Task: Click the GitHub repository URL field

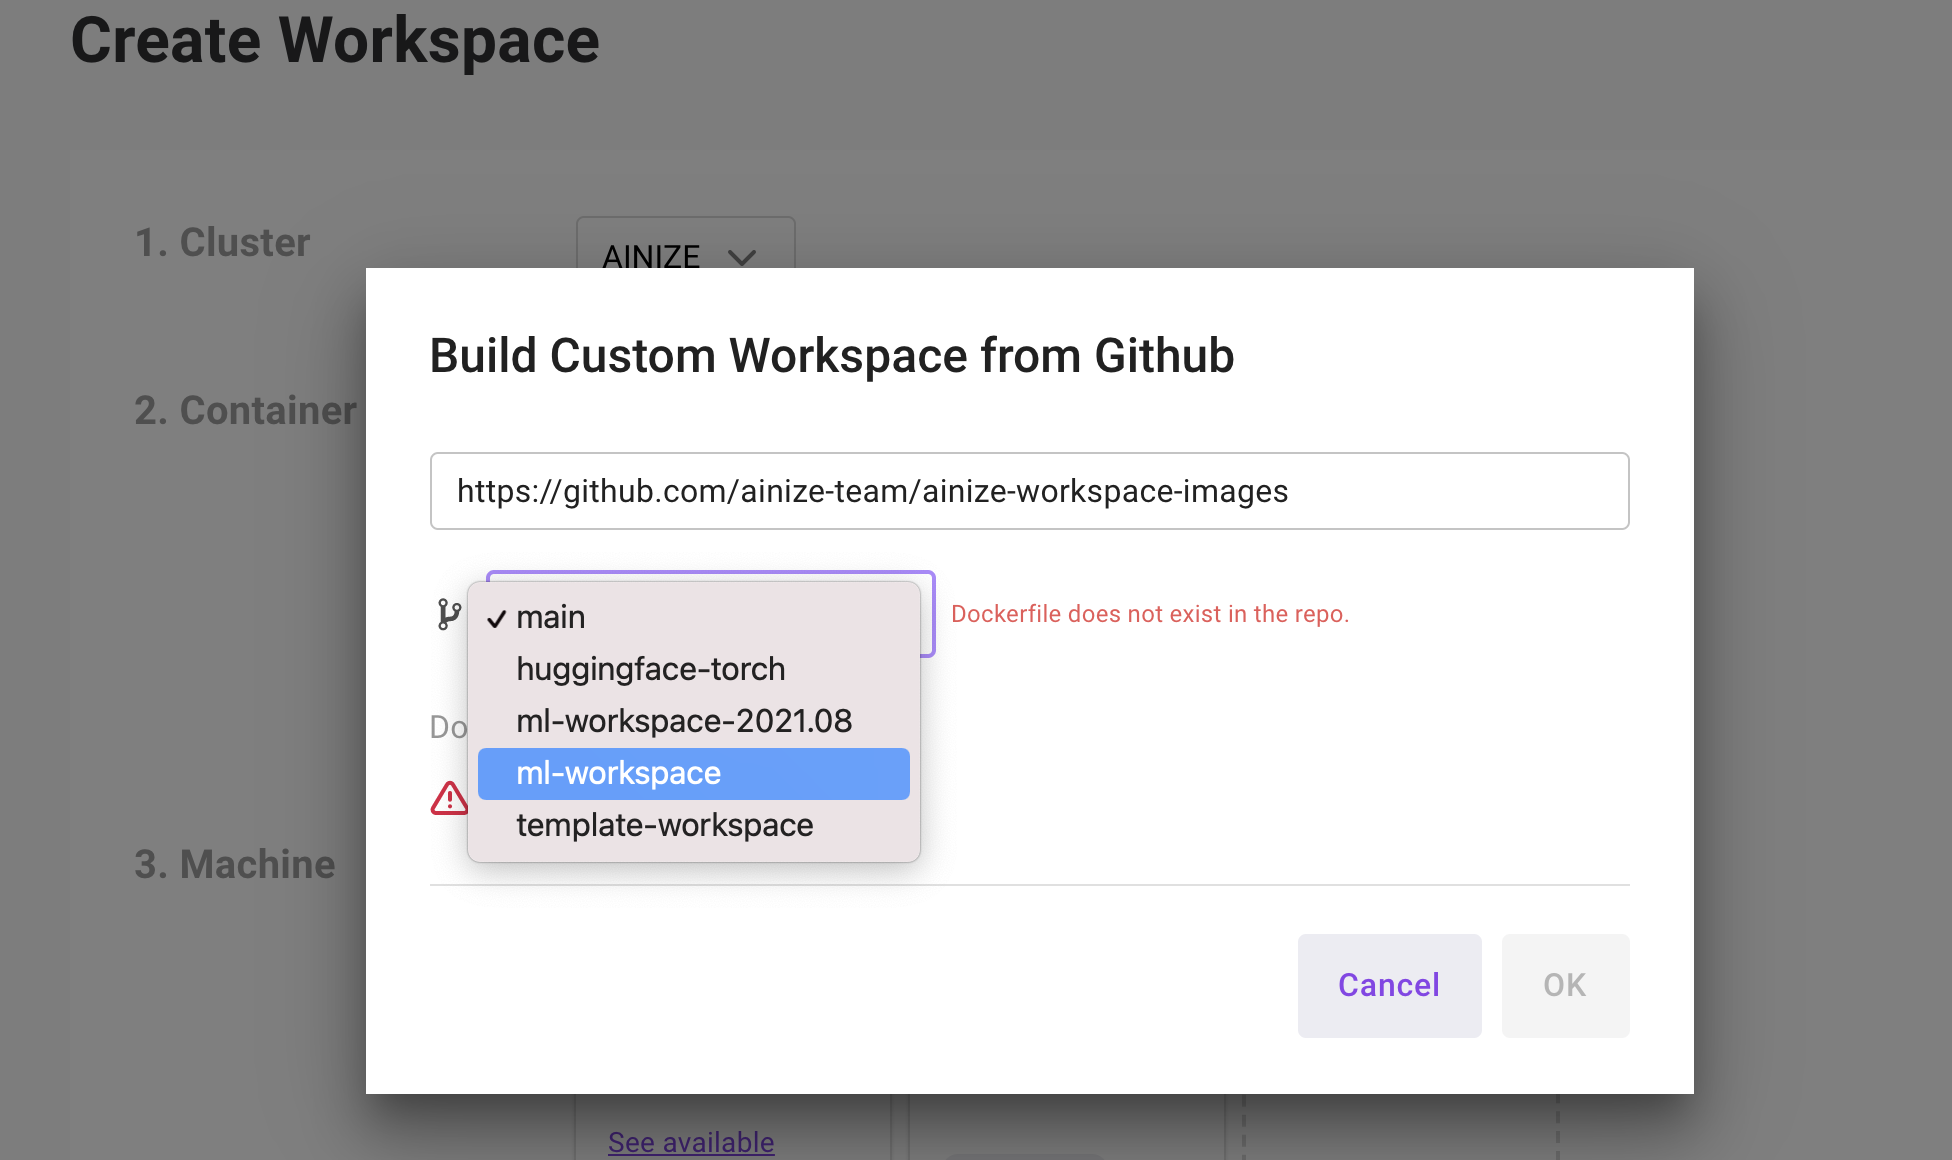Action: pos(1029,491)
